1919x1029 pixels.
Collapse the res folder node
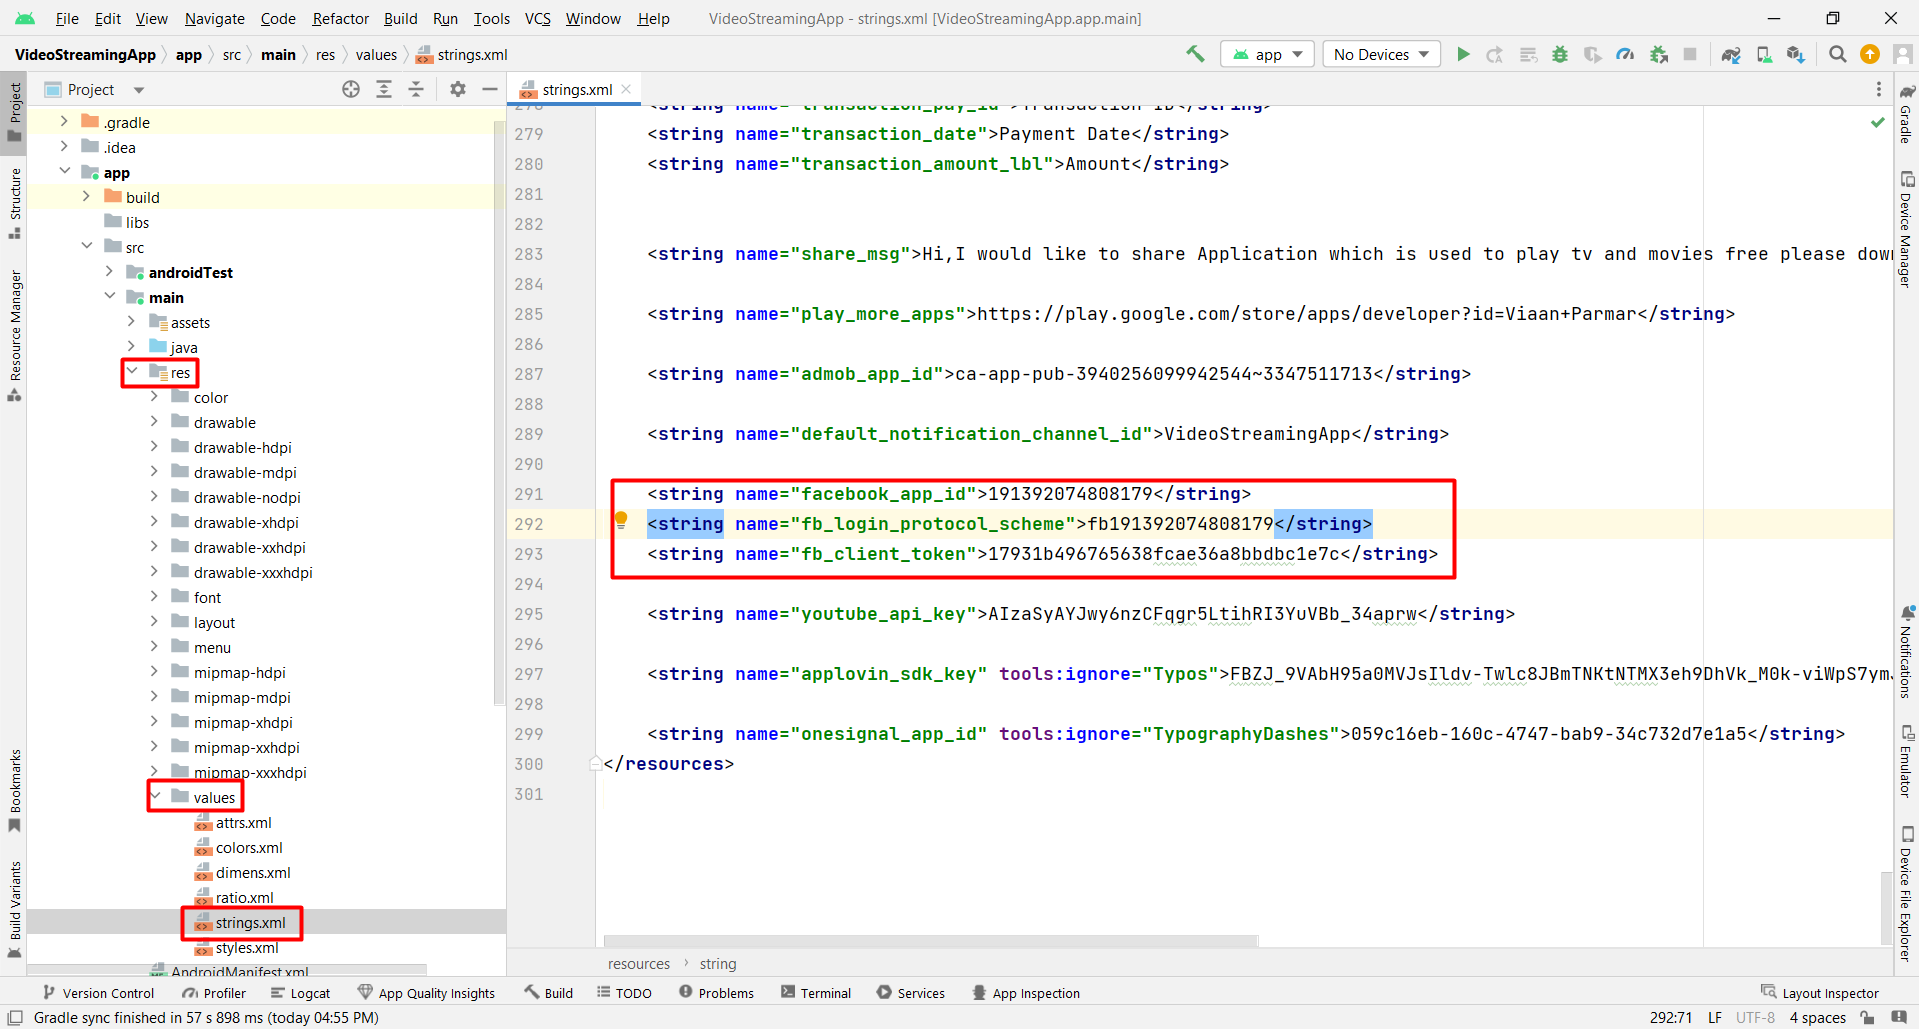coord(132,371)
